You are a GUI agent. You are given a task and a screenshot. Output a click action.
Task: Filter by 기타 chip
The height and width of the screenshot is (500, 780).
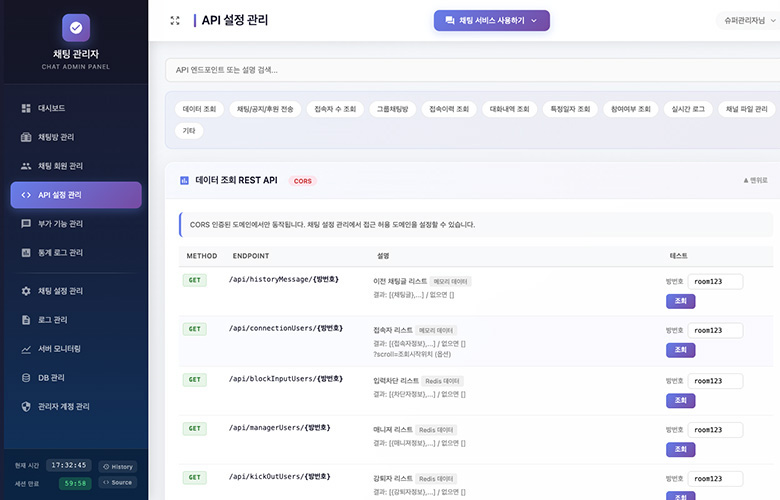[x=189, y=130]
